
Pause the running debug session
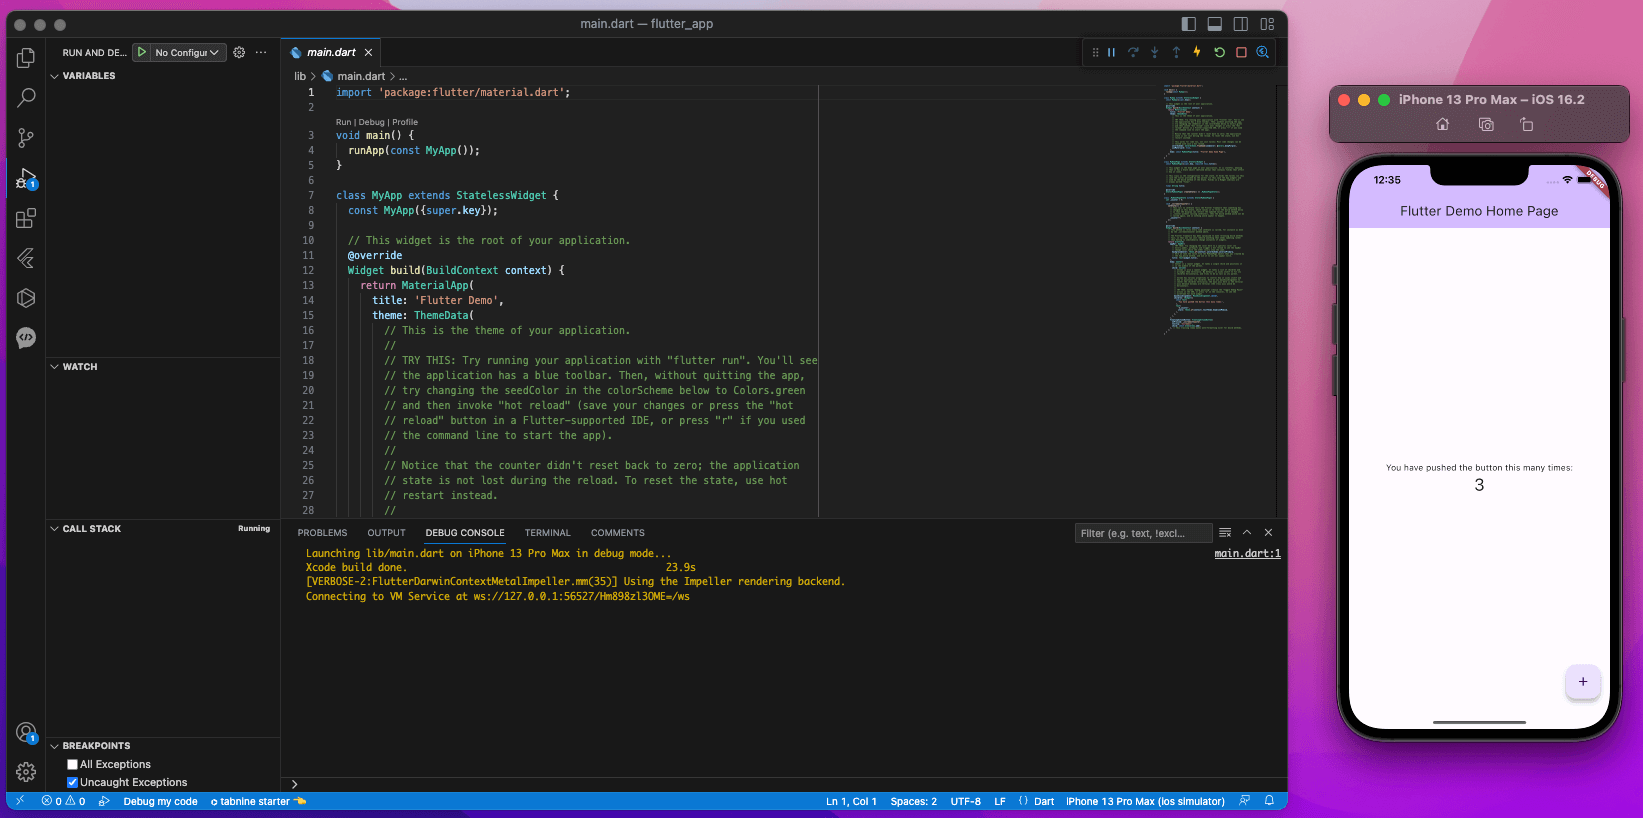(1111, 52)
